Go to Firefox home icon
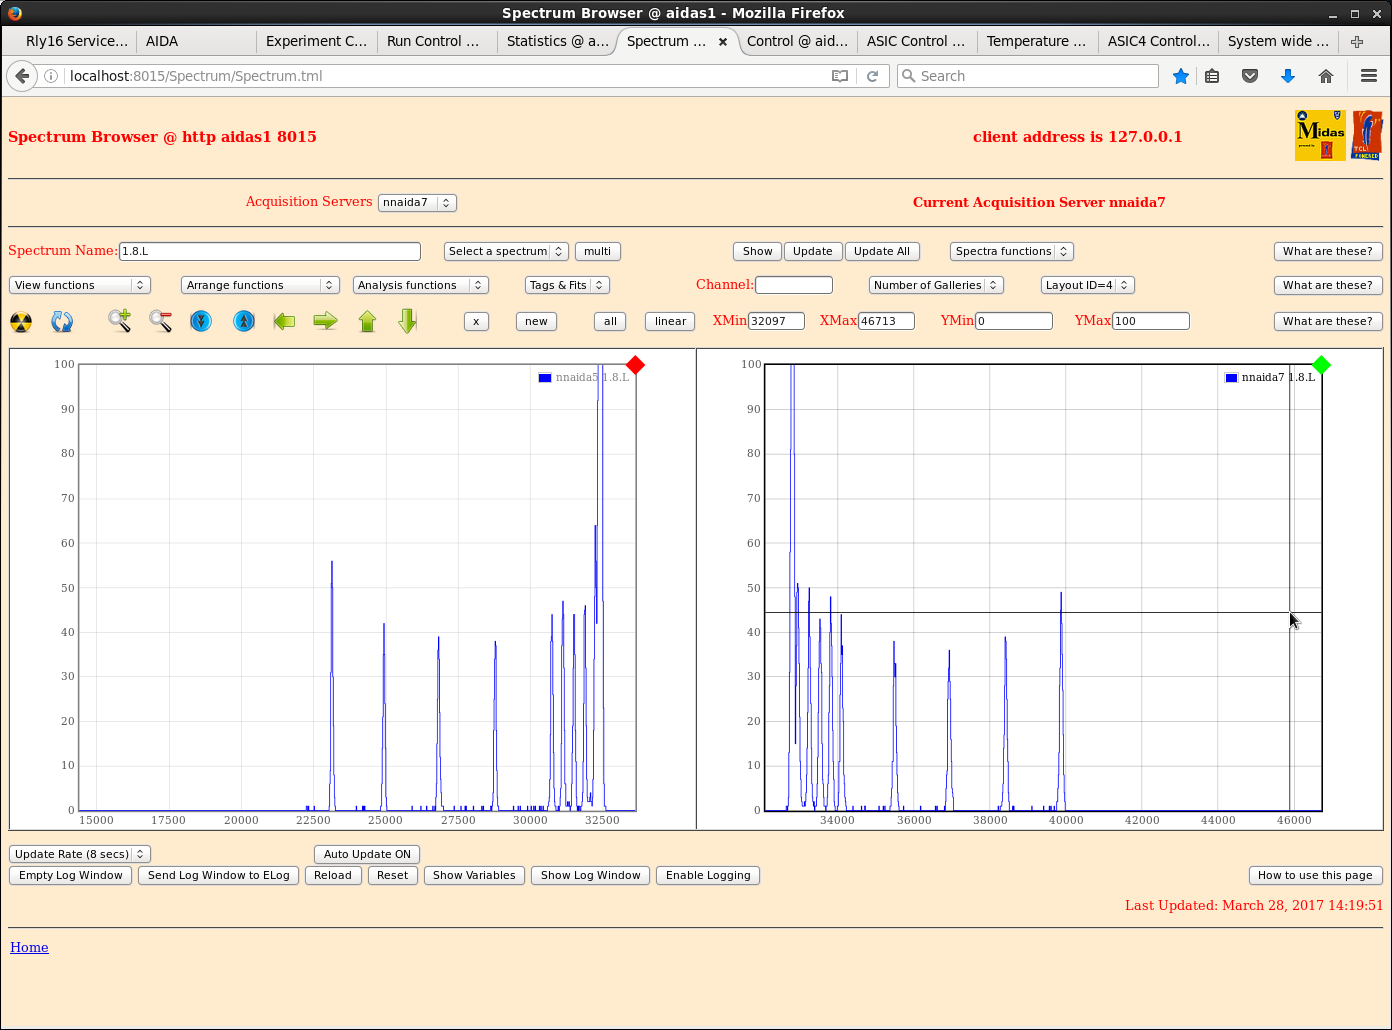Image resolution: width=1392 pixels, height=1030 pixels. click(1326, 76)
